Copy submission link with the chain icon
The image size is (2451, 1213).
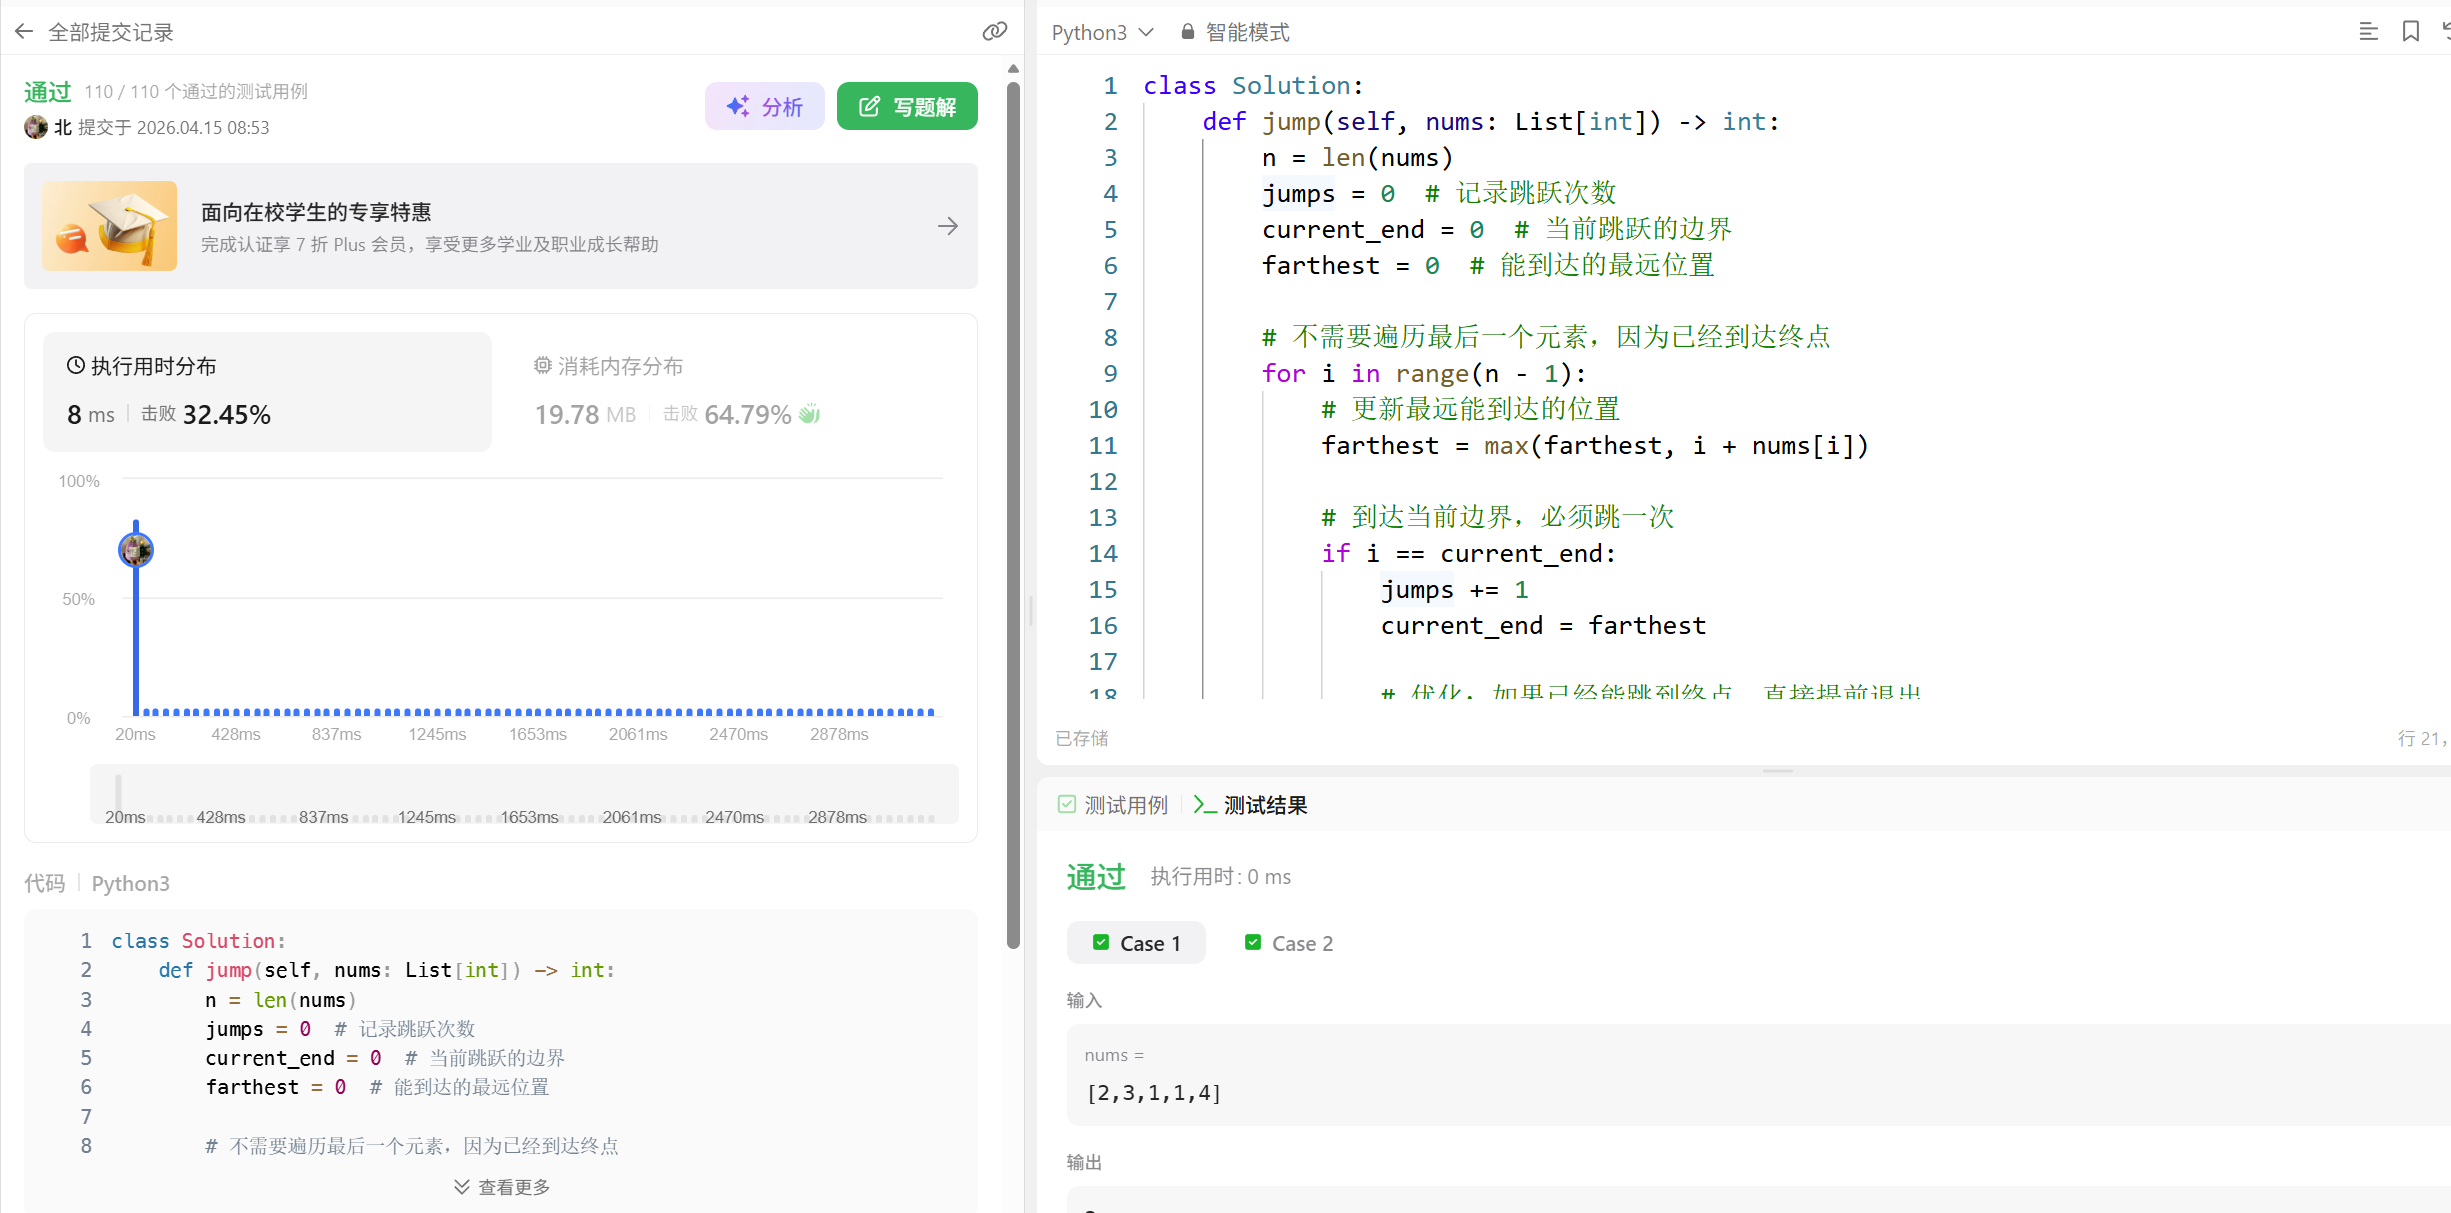994,32
